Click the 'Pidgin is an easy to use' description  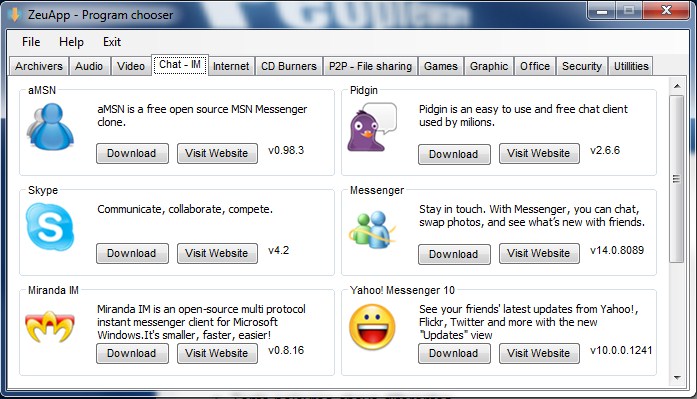[523, 116]
